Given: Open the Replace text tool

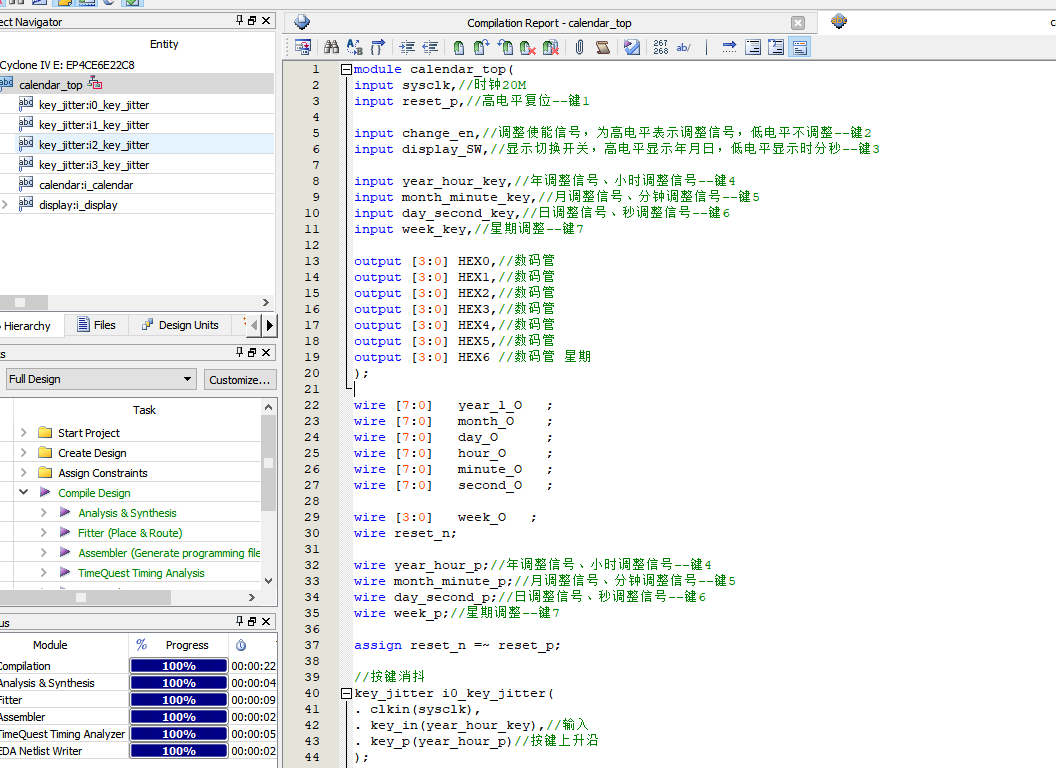Looking at the screenshot, I should click(x=354, y=47).
